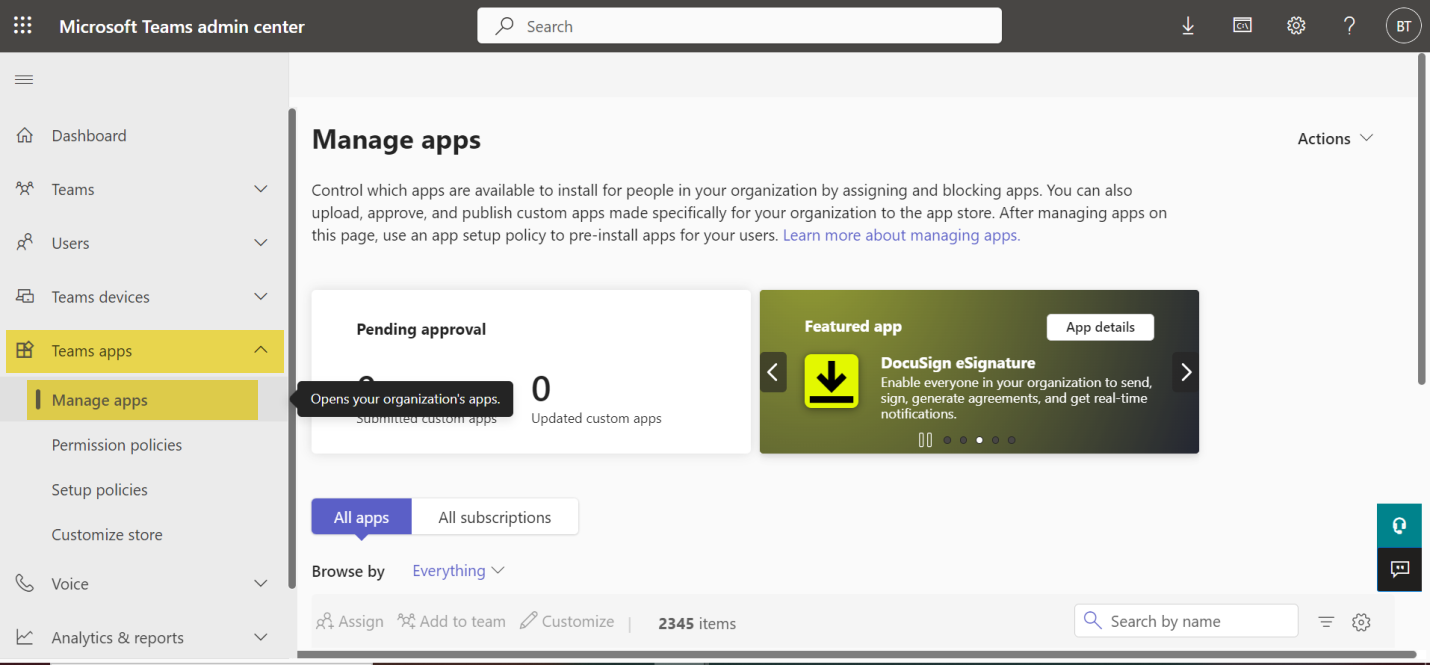This screenshot has width=1430, height=665.
Task: Click Microsoft Teams admin center title
Action: 182,27
